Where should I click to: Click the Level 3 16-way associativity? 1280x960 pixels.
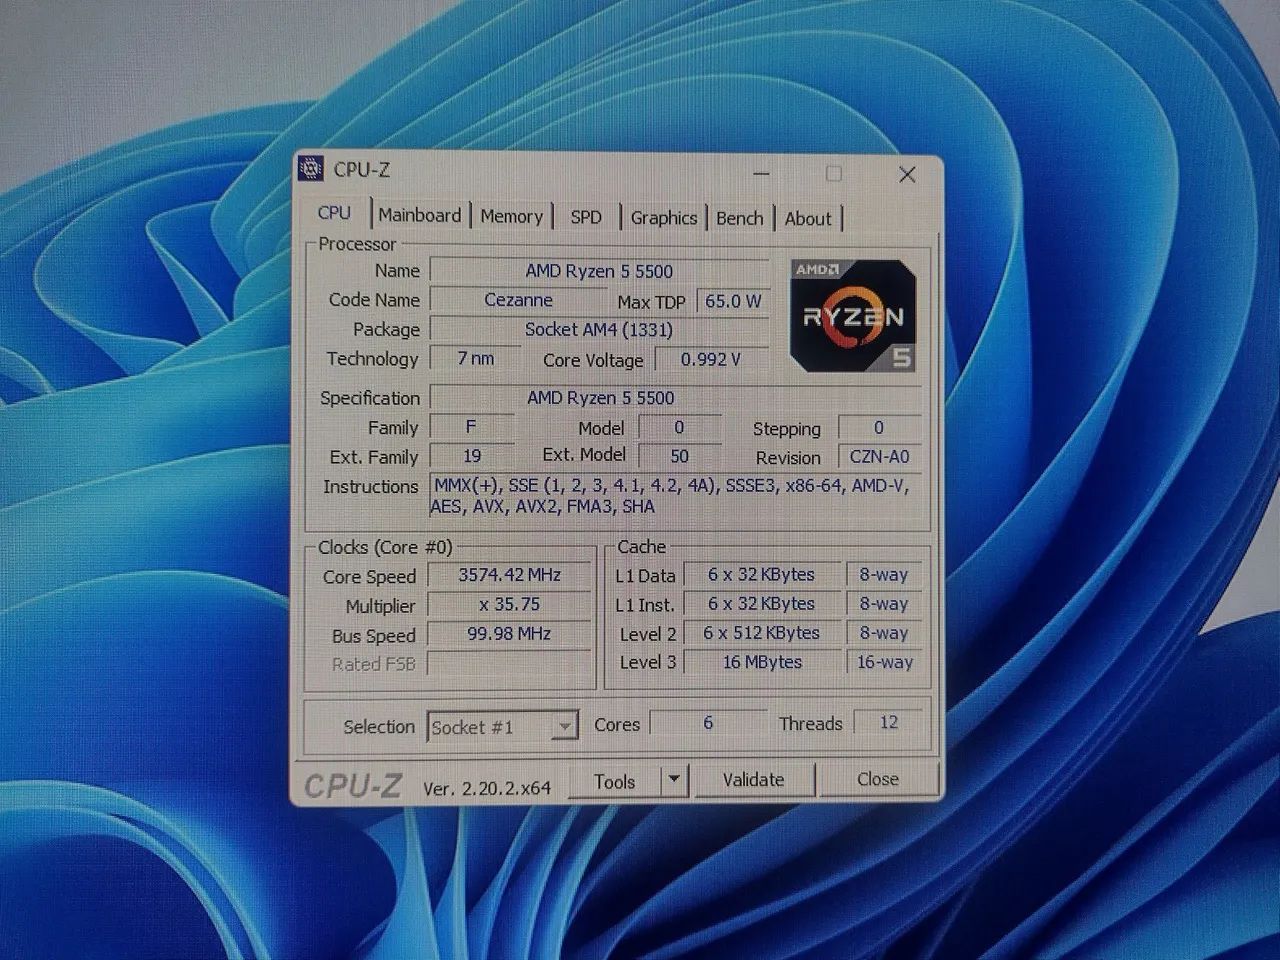(884, 662)
